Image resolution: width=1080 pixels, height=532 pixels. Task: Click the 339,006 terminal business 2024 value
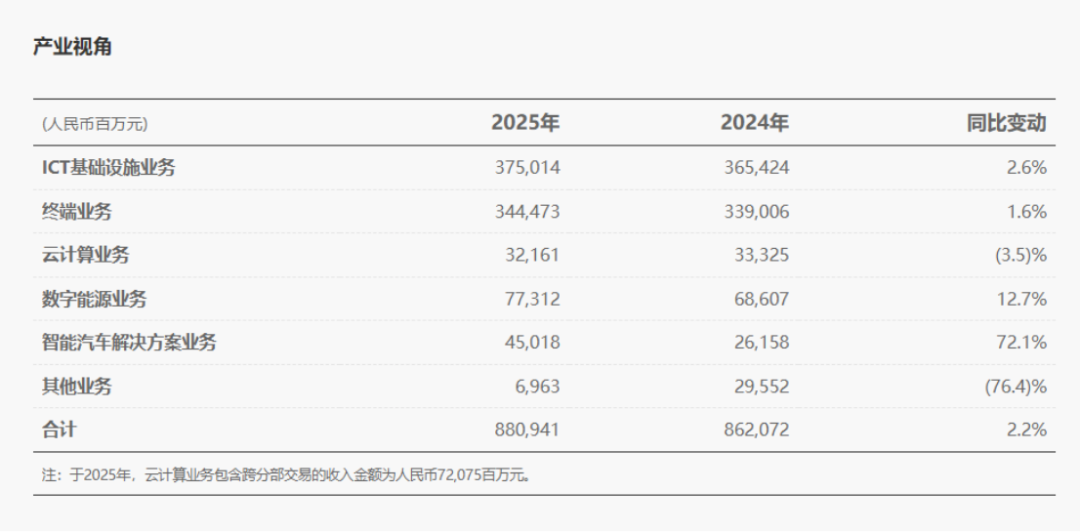[756, 211]
